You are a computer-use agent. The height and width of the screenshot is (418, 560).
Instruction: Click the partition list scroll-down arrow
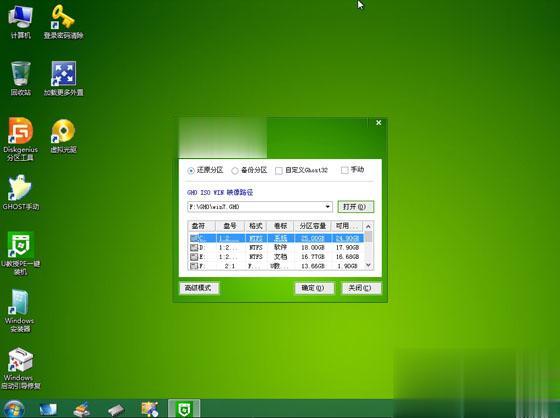click(368, 265)
